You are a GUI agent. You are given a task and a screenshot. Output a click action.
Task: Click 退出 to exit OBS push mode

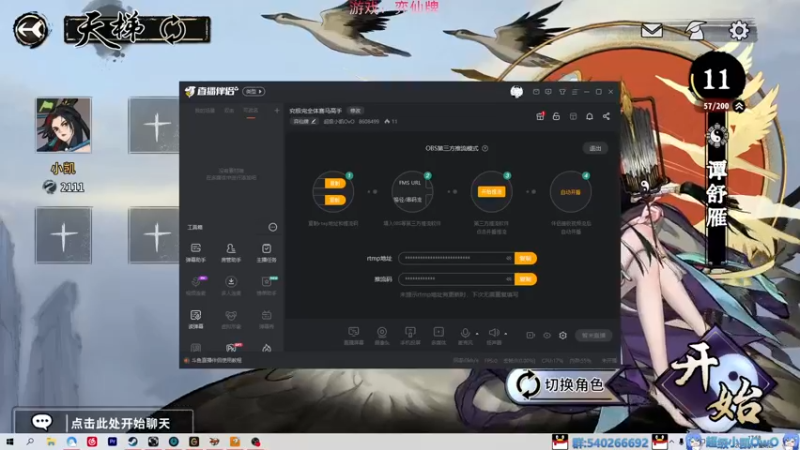pyautogui.click(x=595, y=148)
